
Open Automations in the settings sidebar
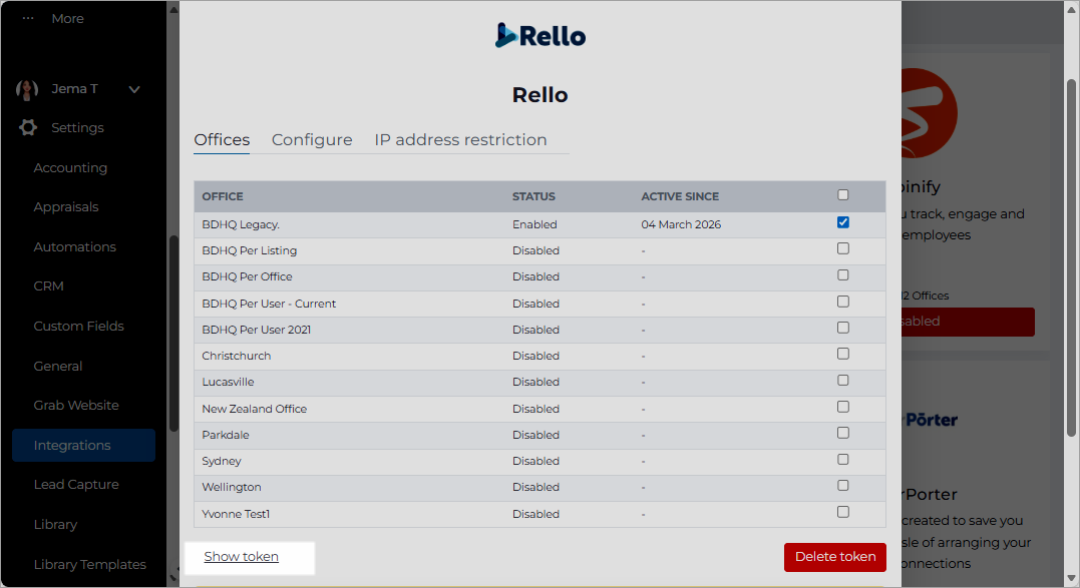click(x=74, y=247)
